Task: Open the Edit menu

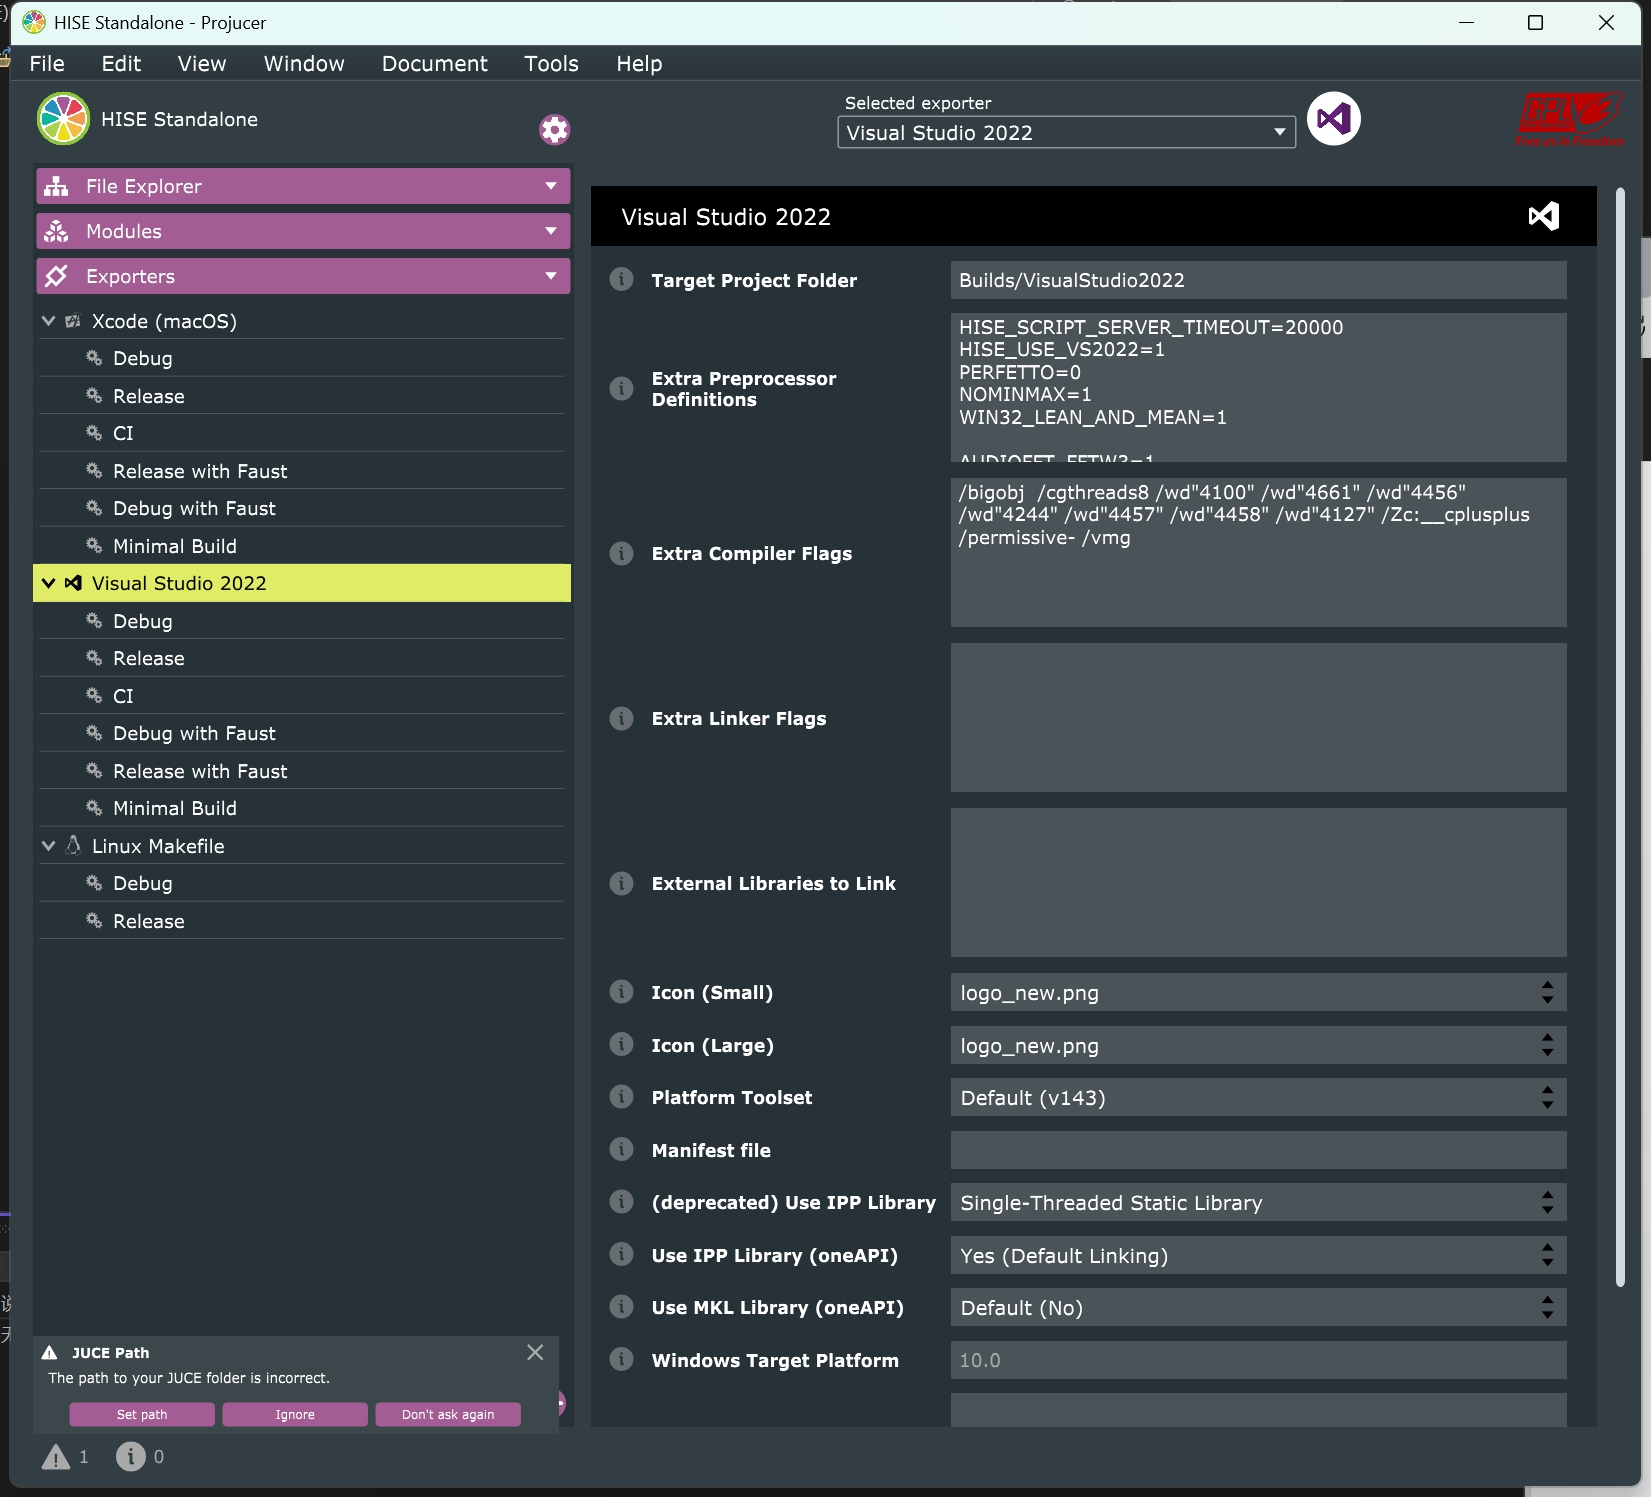Action: [x=121, y=63]
